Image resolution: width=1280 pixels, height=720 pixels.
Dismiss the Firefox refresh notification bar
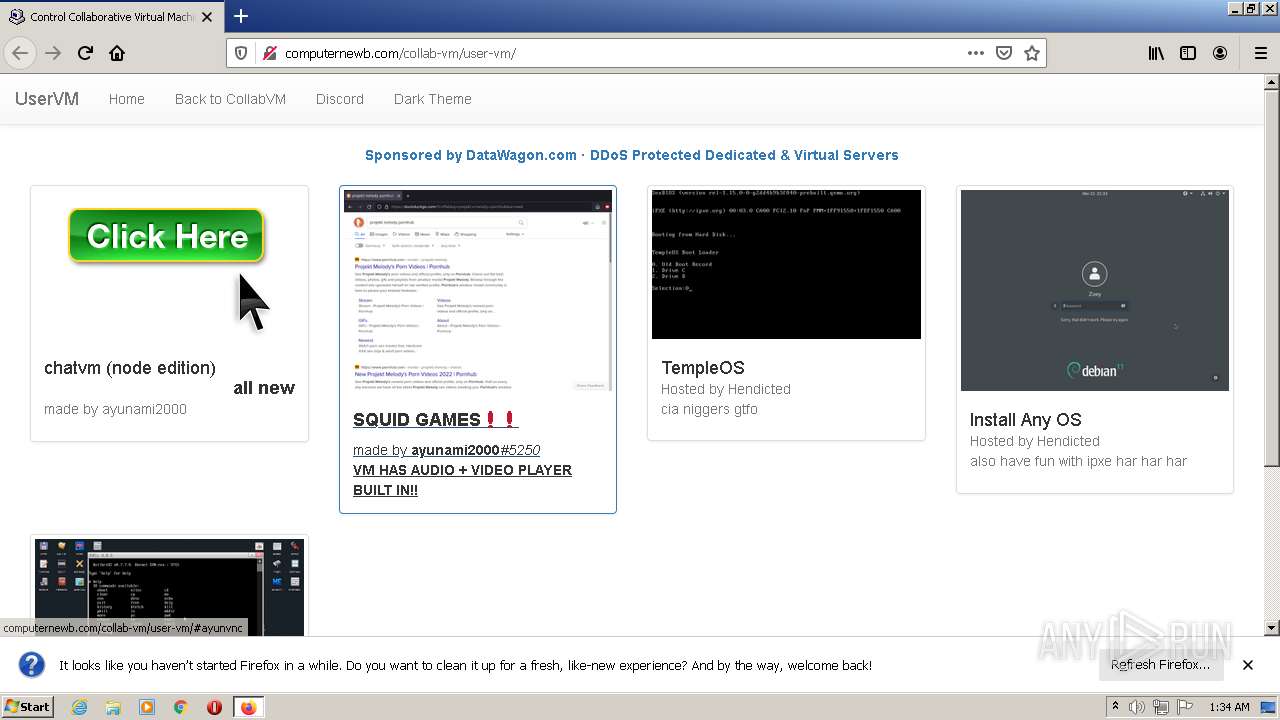(1248, 665)
